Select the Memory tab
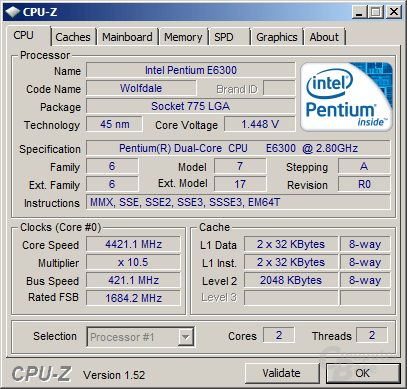The height and width of the screenshot is (389, 407). click(183, 37)
